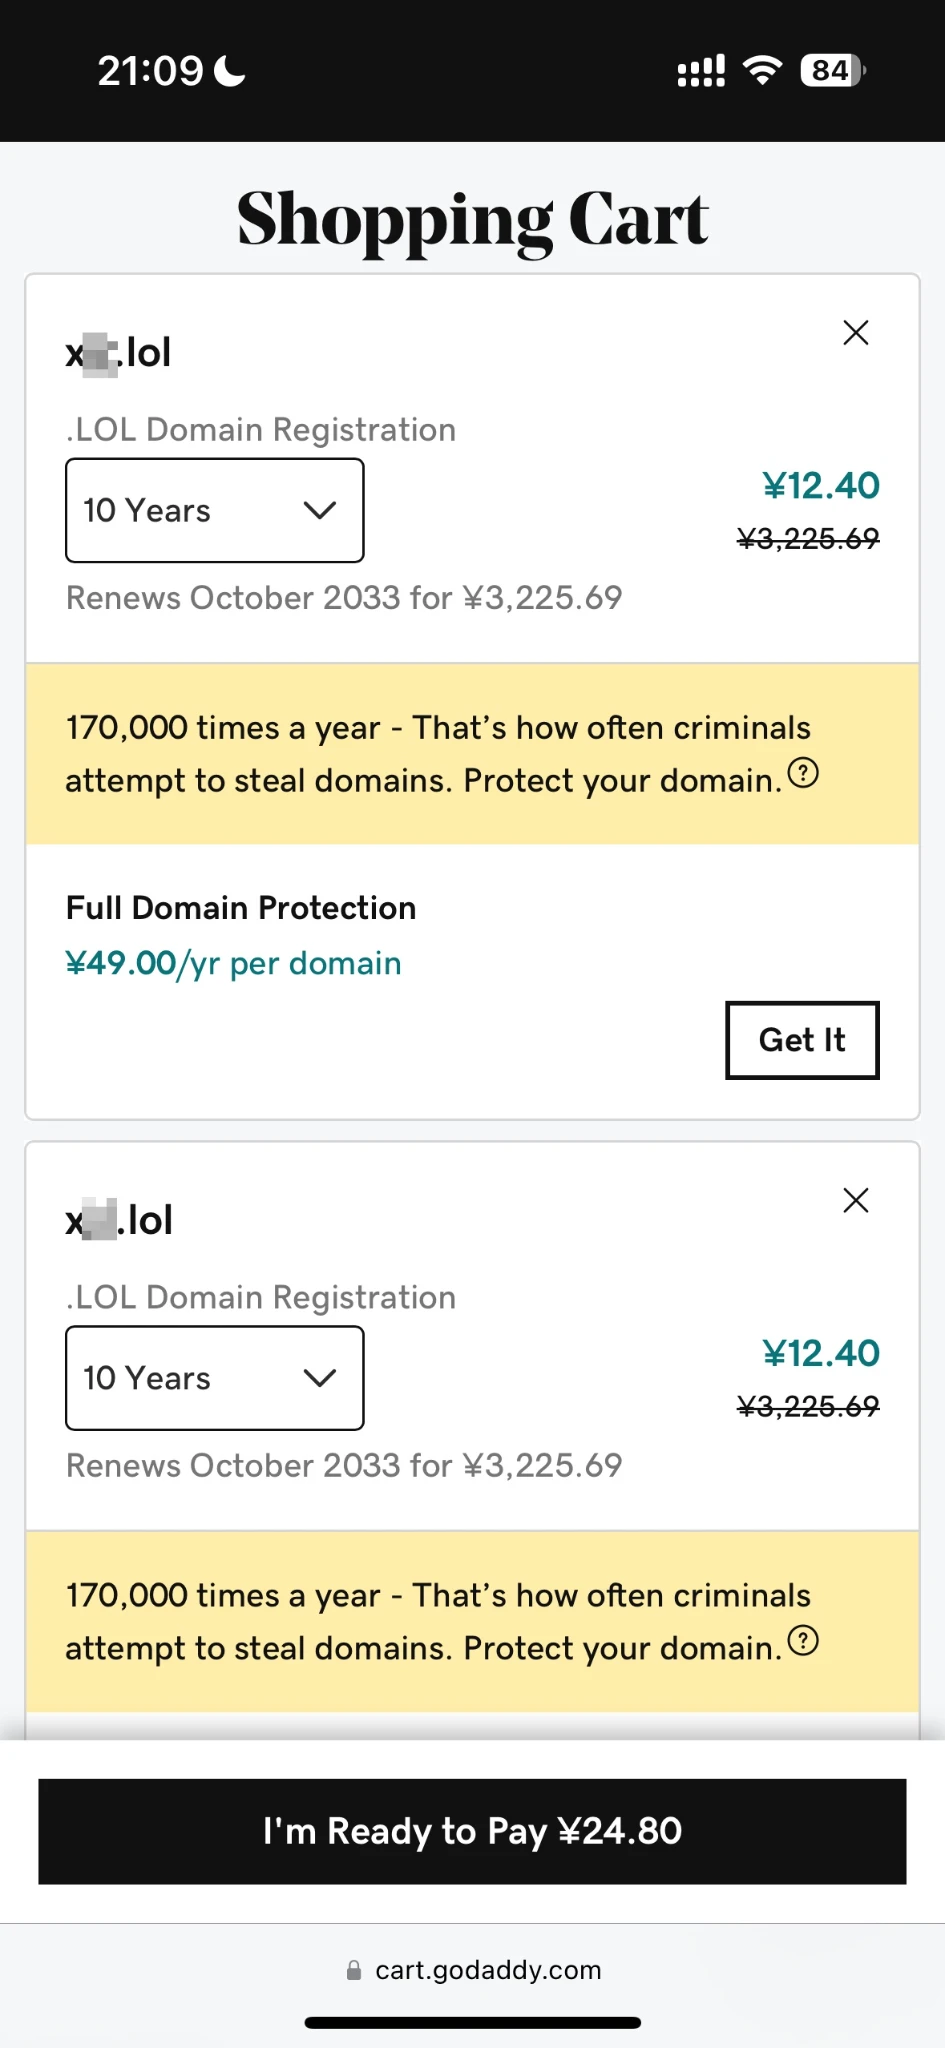Open the first domain's 10 Years dropdown

(x=214, y=510)
